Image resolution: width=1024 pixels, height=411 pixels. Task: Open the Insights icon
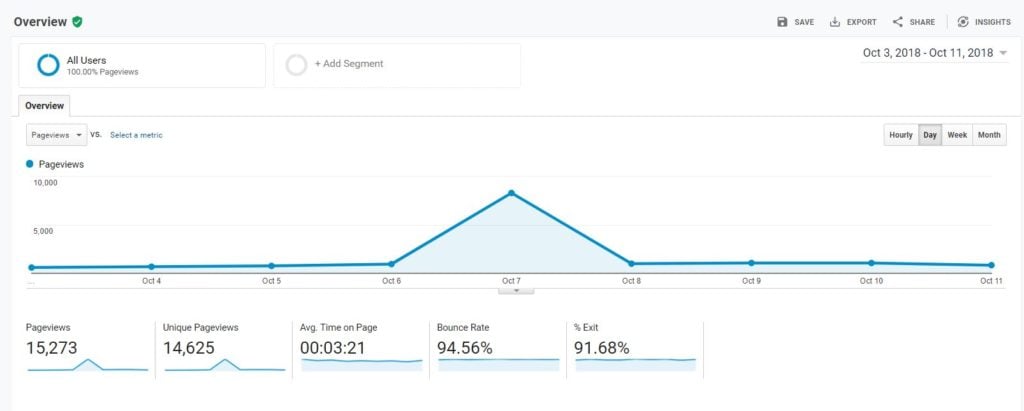click(963, 22)
